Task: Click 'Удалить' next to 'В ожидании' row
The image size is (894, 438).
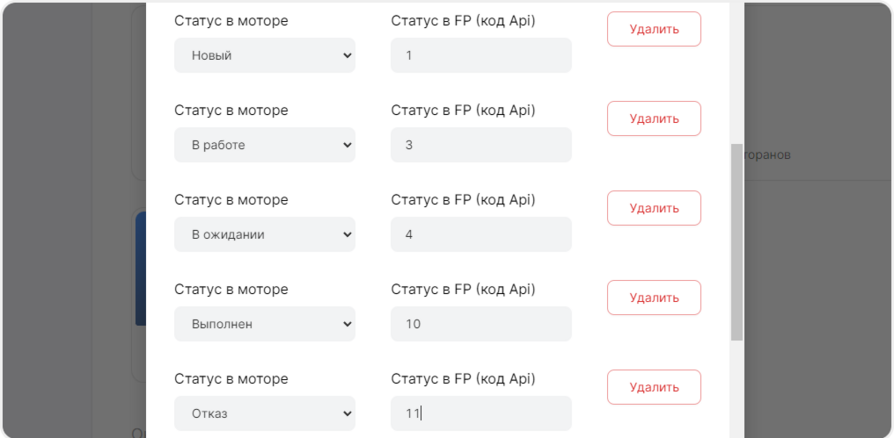Action: coord(654,208)
